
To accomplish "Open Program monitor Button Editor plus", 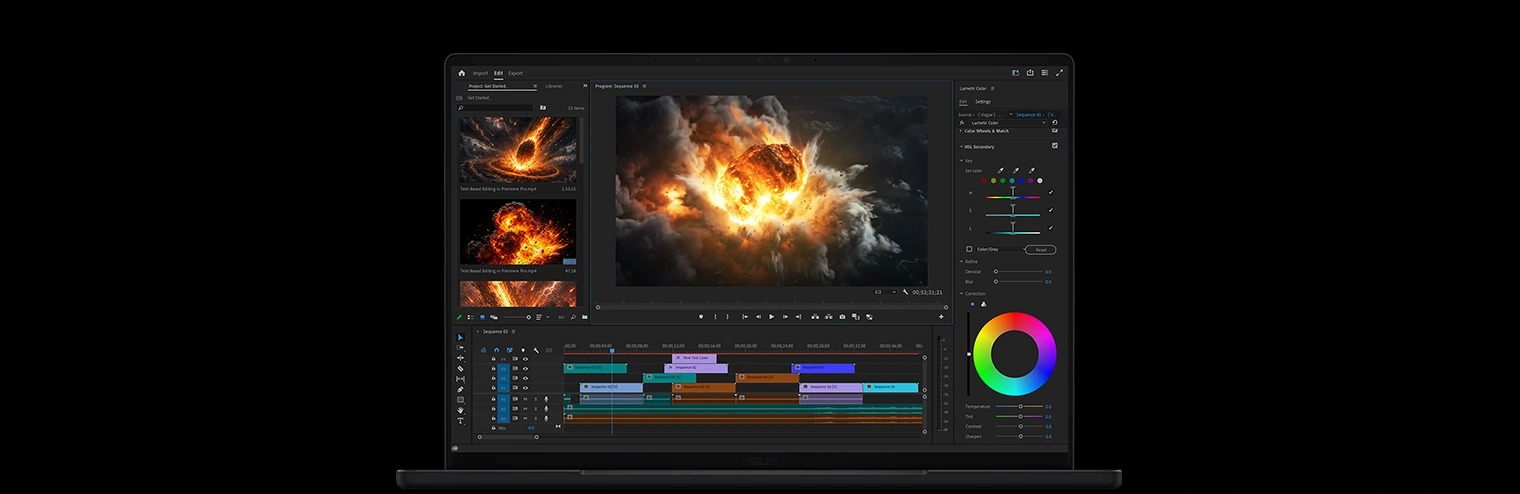I will [x=941, y=317].
